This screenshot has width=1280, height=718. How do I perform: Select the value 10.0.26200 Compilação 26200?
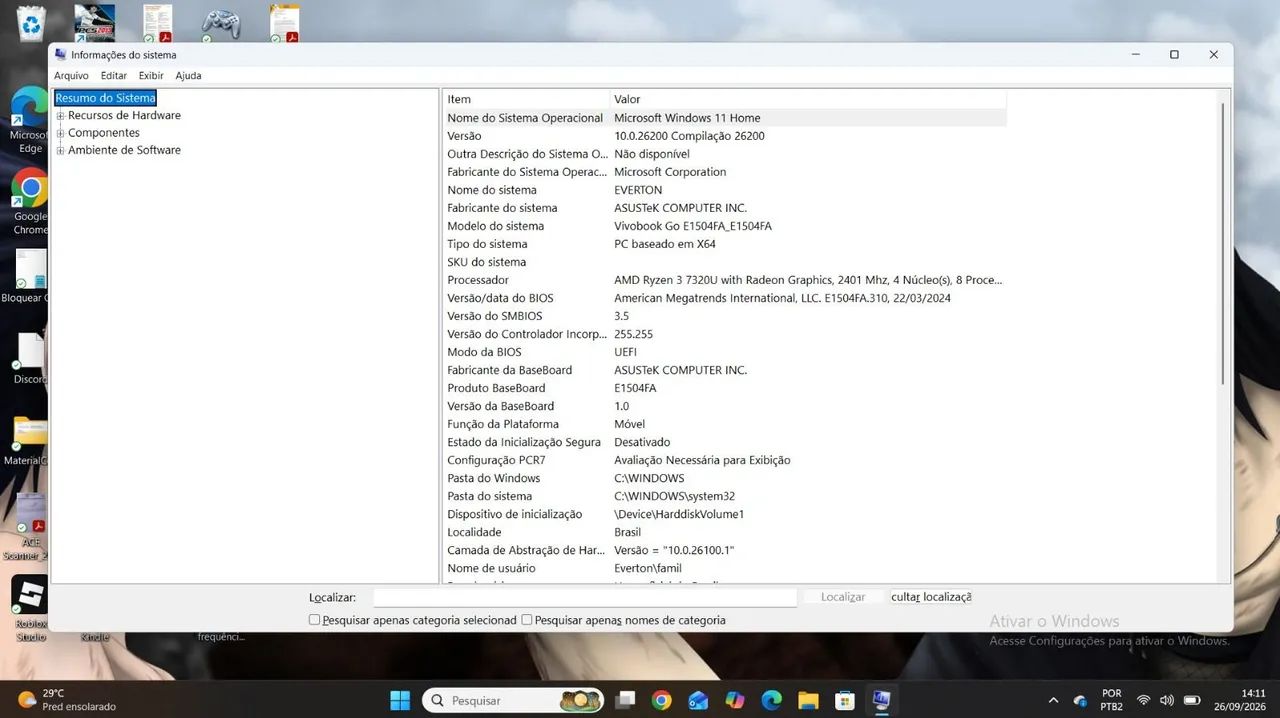689,136
